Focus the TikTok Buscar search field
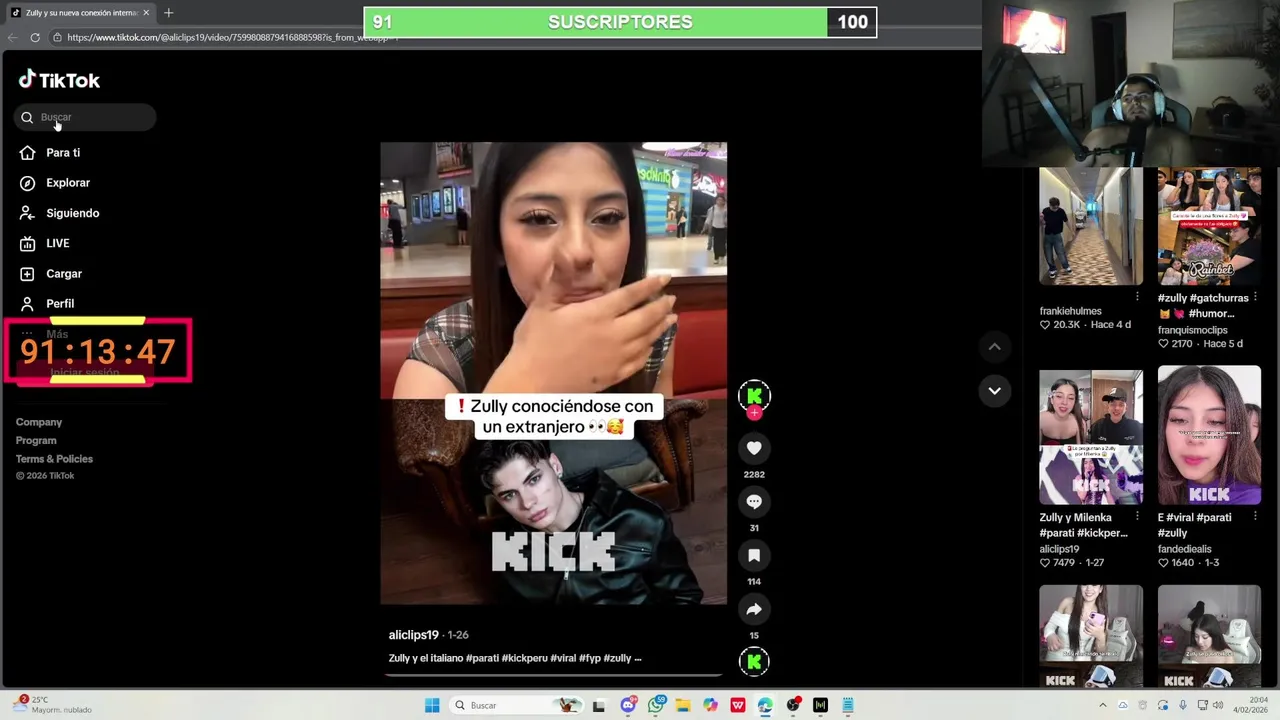This screenshot has height=720, width=1280. click(x=85, y=117)
